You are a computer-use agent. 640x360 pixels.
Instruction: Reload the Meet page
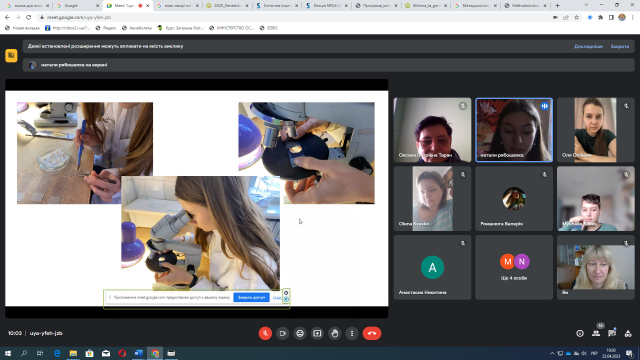(29, 18)
